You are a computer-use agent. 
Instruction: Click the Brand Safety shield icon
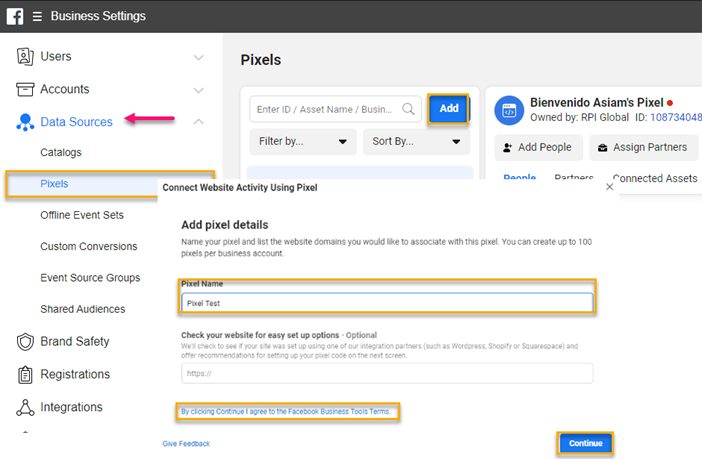[25, 342]
